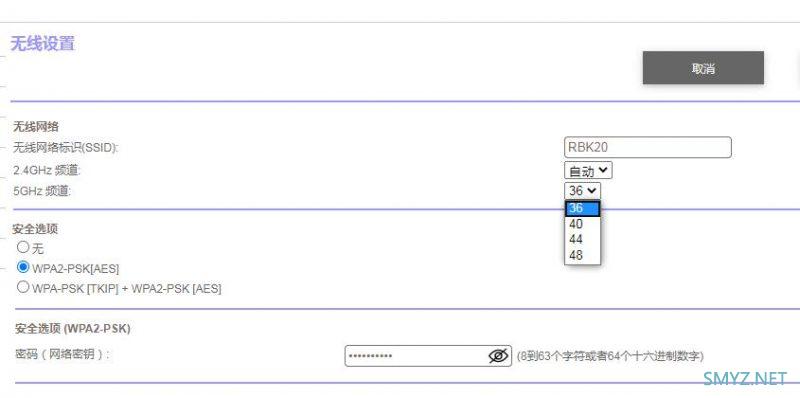Edit the SSID field showing RBK20

coord(648,147)
